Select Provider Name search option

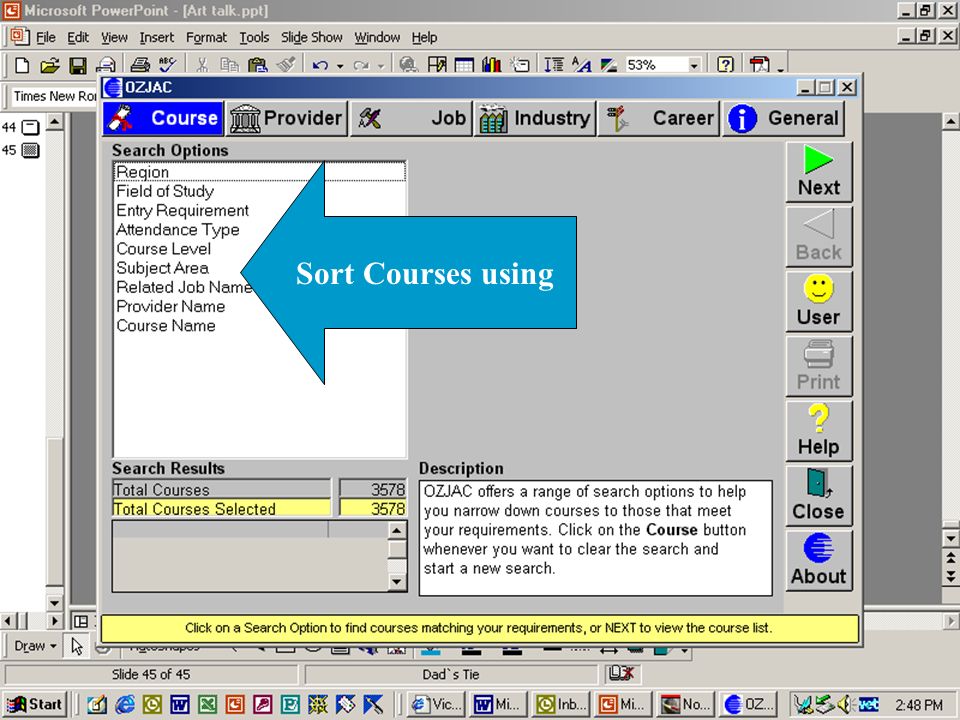pyautogui.click(x=171, y=306)
